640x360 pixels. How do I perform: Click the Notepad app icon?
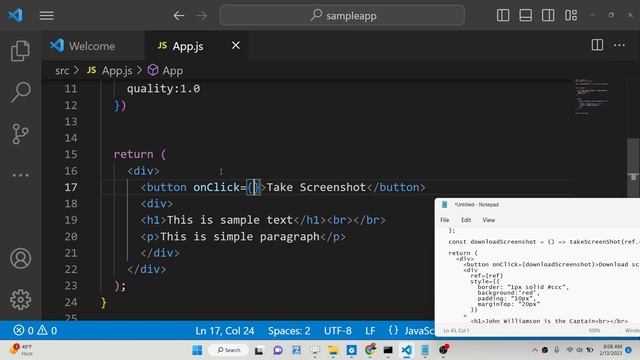(444, 204)
